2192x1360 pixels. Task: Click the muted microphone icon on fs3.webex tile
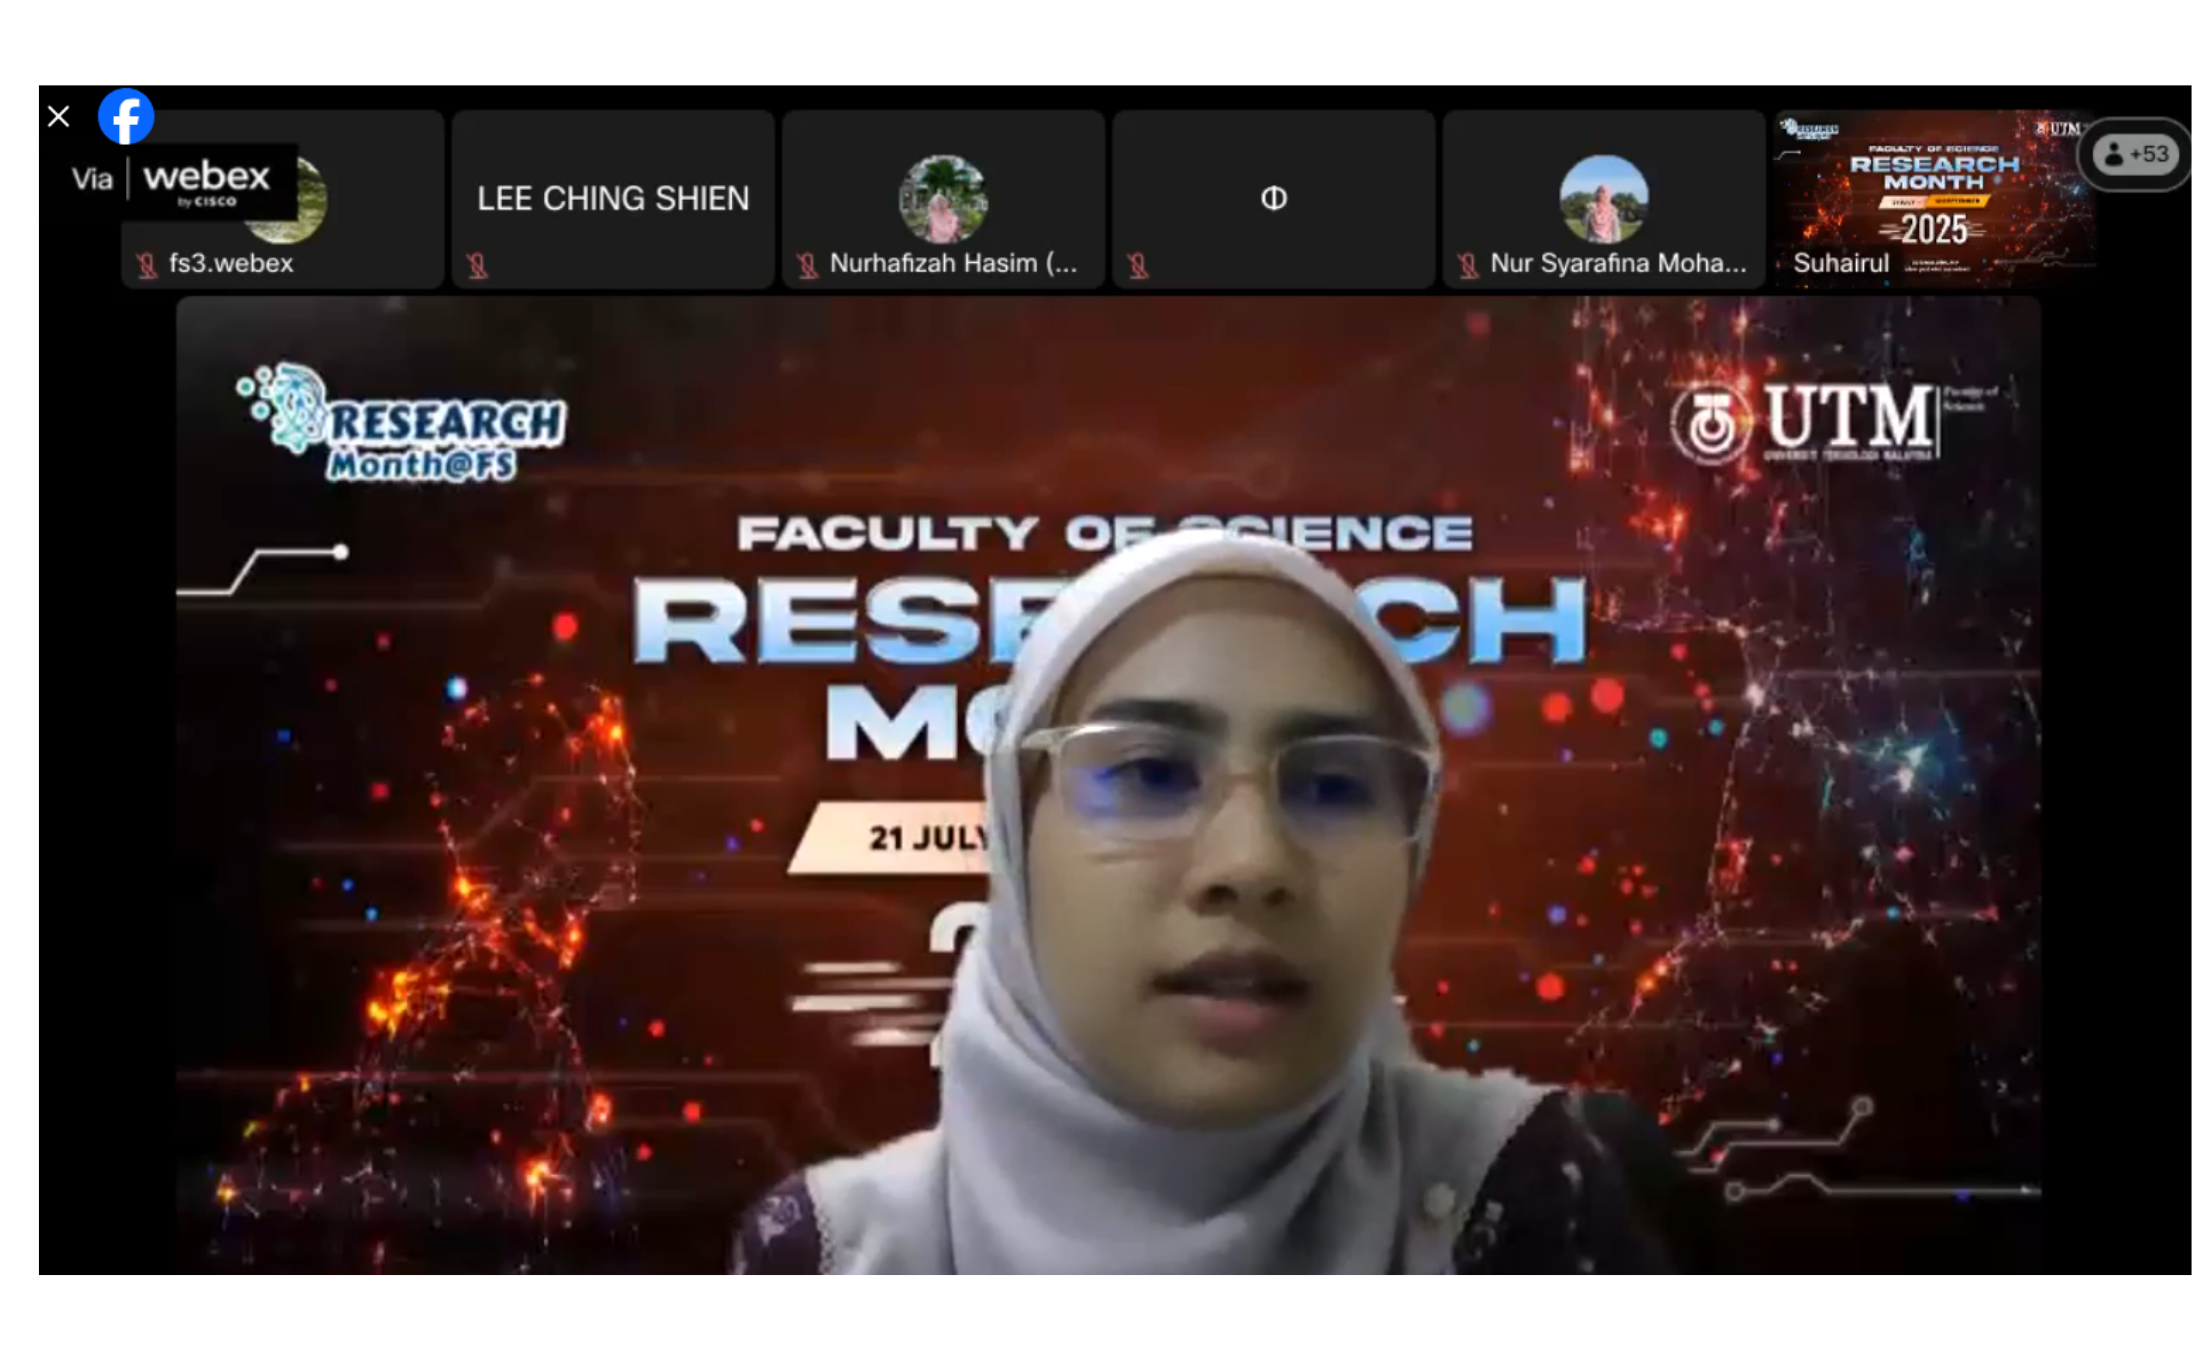(147, 265)
